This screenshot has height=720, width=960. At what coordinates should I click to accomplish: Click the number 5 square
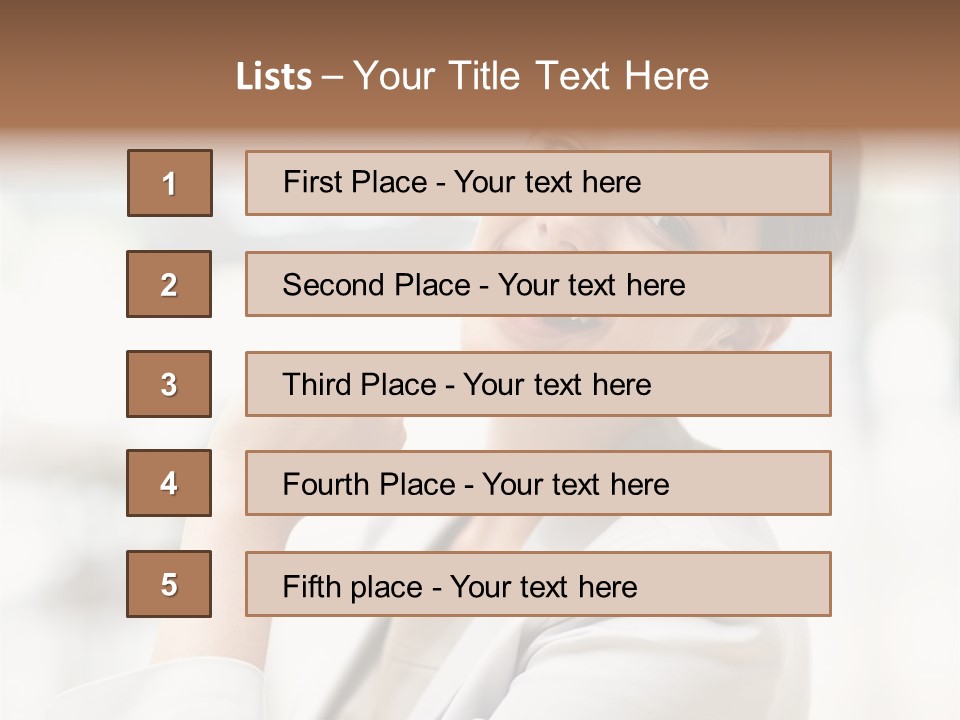pyautogui.click(x=169, y=584)
